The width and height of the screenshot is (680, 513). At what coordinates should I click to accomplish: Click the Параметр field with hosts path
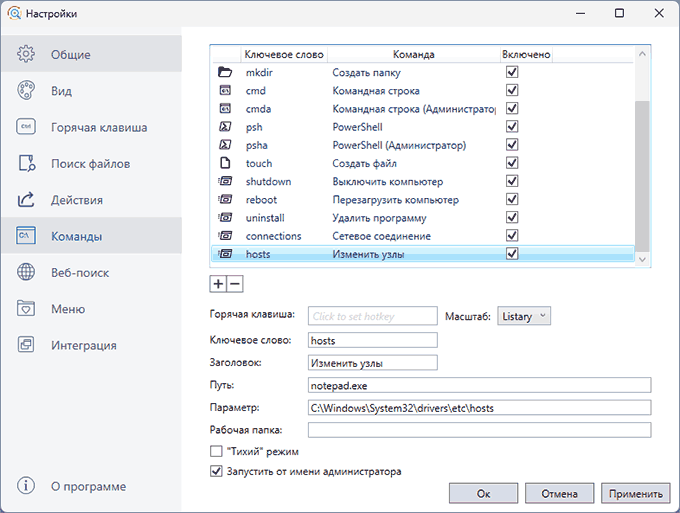(x=480, y=408)
